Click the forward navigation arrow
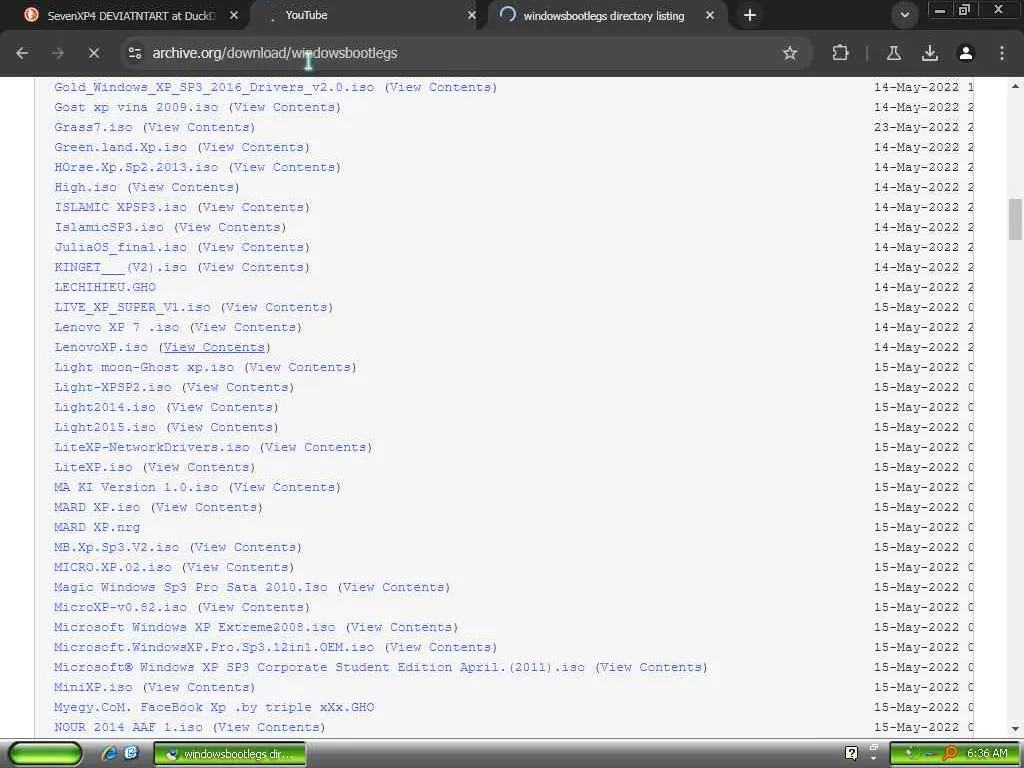1024x768 pixels. (57, 53)
